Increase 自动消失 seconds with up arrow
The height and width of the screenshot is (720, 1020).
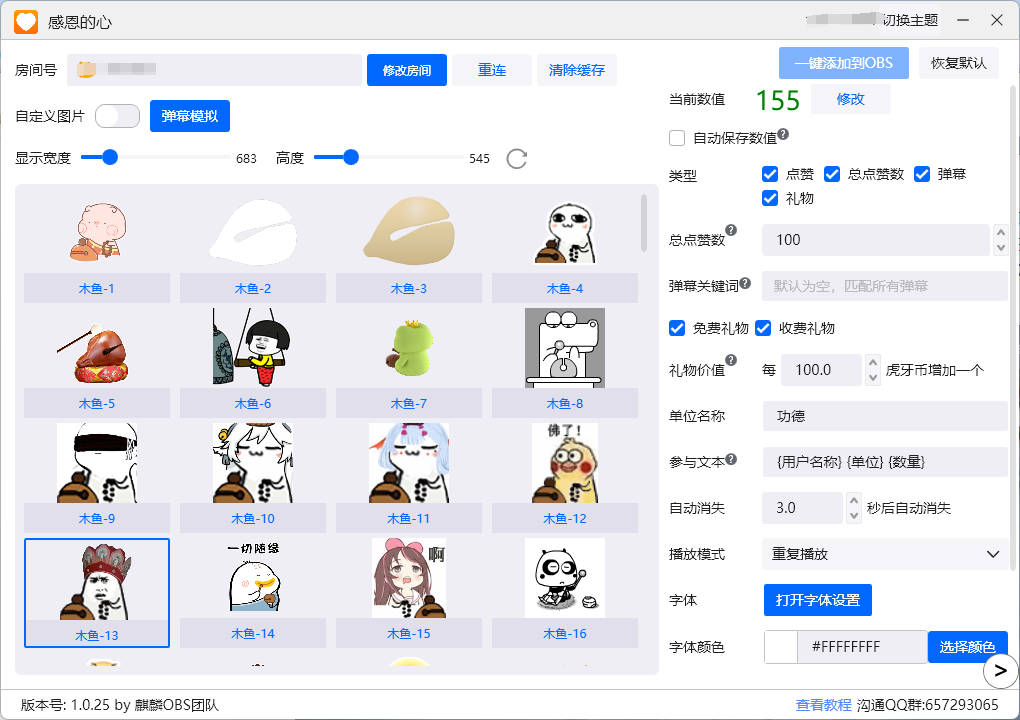click(853, 500)
